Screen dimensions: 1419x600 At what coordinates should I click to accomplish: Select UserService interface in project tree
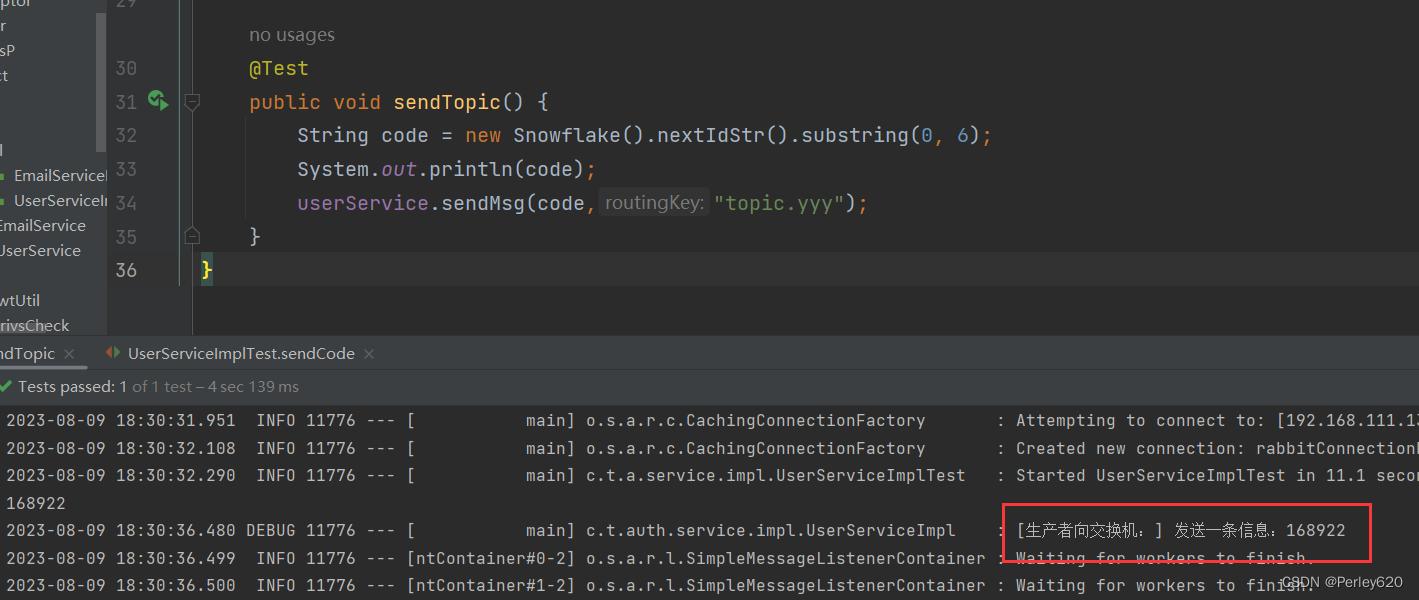pos(40,250)
